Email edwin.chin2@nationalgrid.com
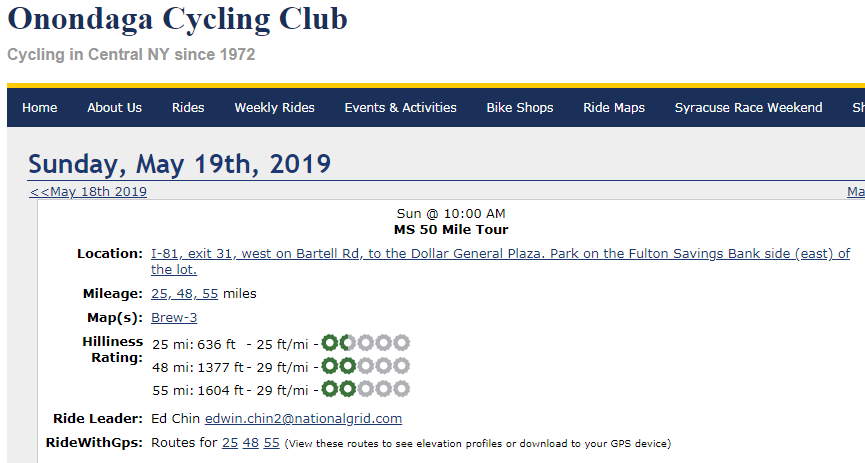 (303, 418)
